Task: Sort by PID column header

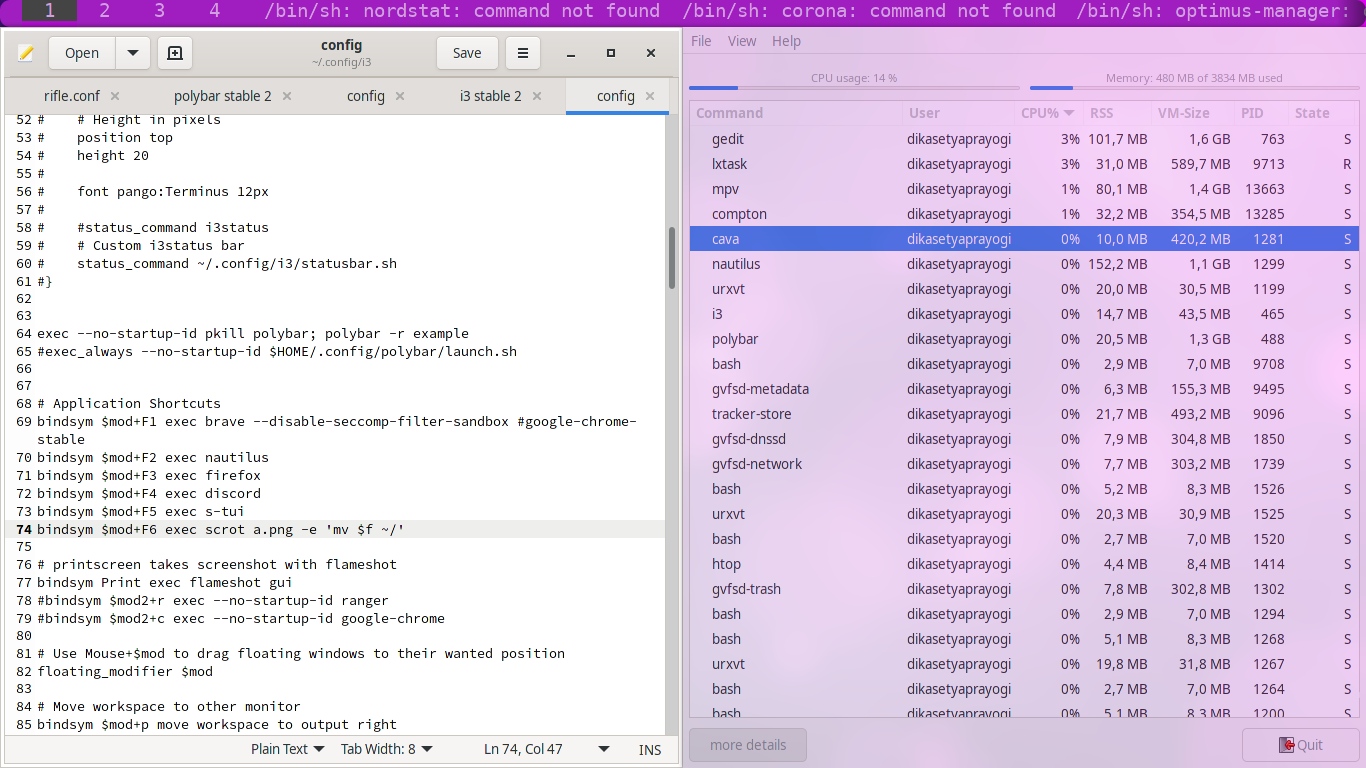Action: (1261, 113)
